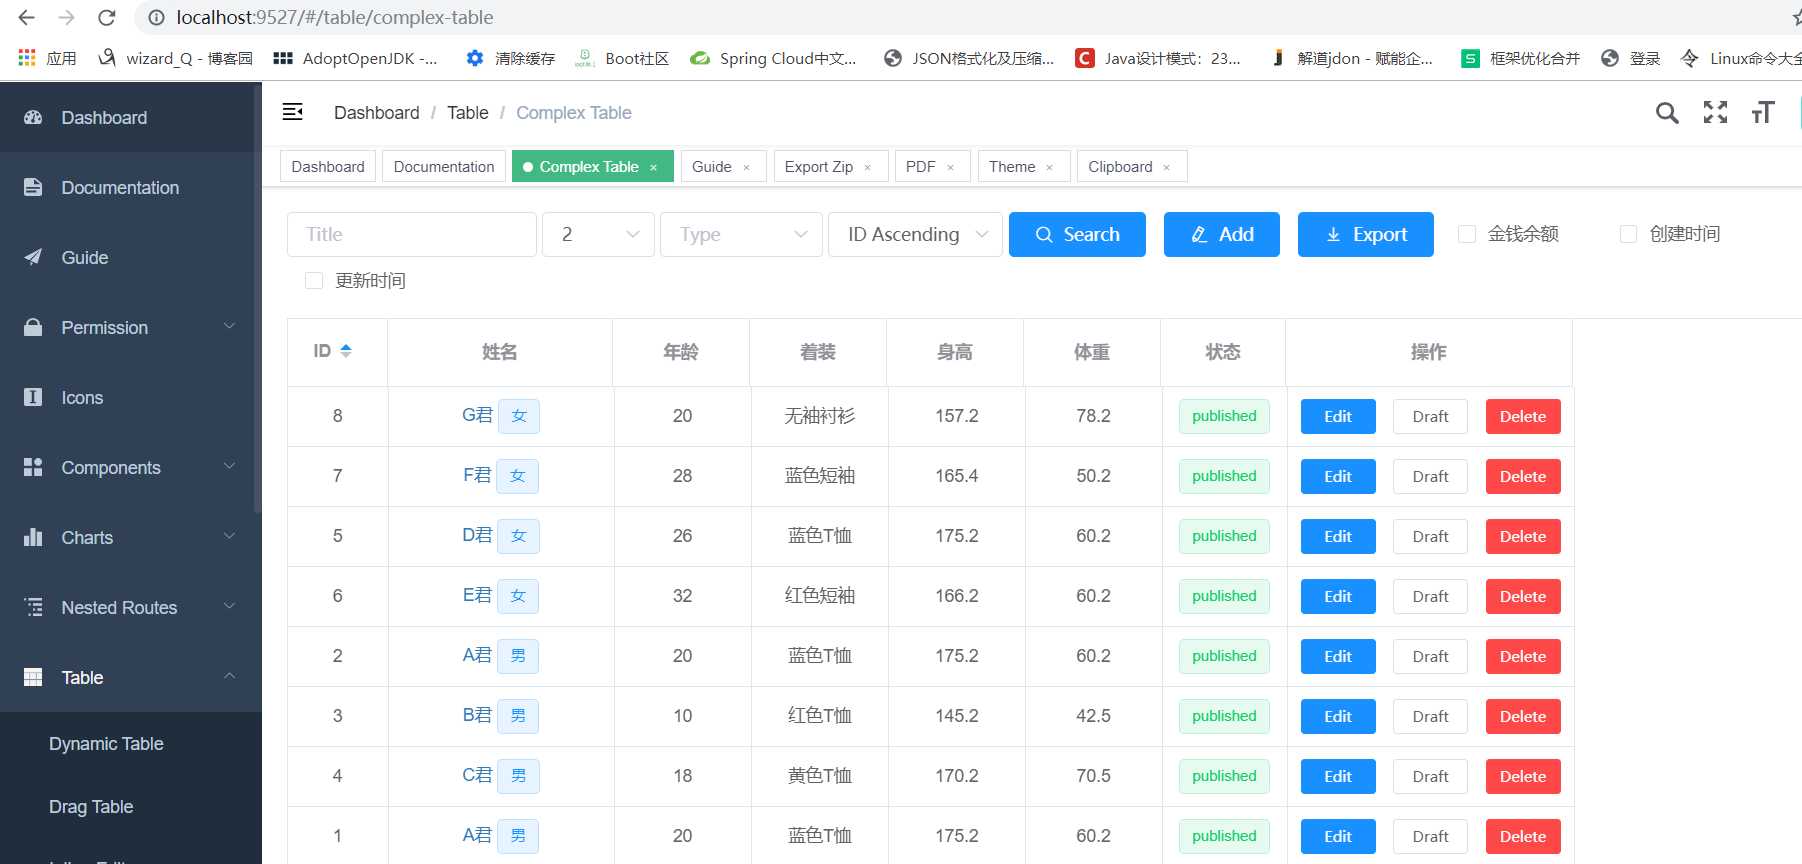Open the 登录 bookmark
Image resolution: width=1802 pixels, height=864 pixels.
point(1630,58)
